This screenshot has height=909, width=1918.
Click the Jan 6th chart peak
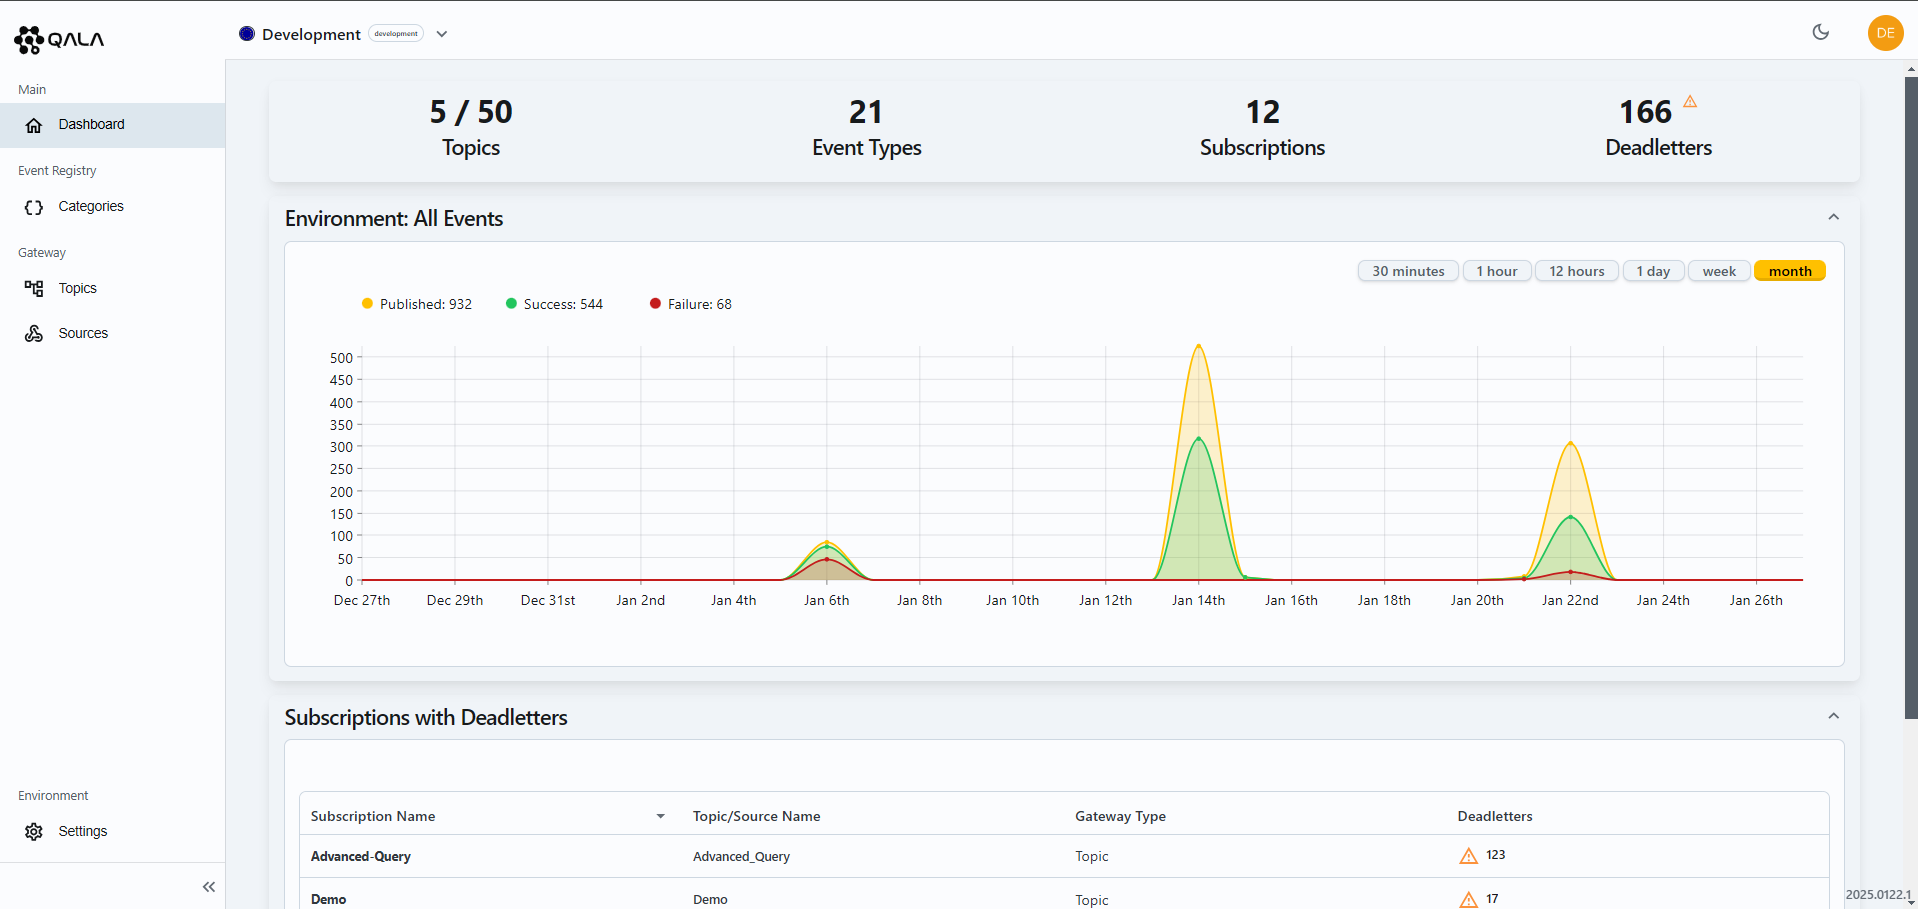pos(826,542)
